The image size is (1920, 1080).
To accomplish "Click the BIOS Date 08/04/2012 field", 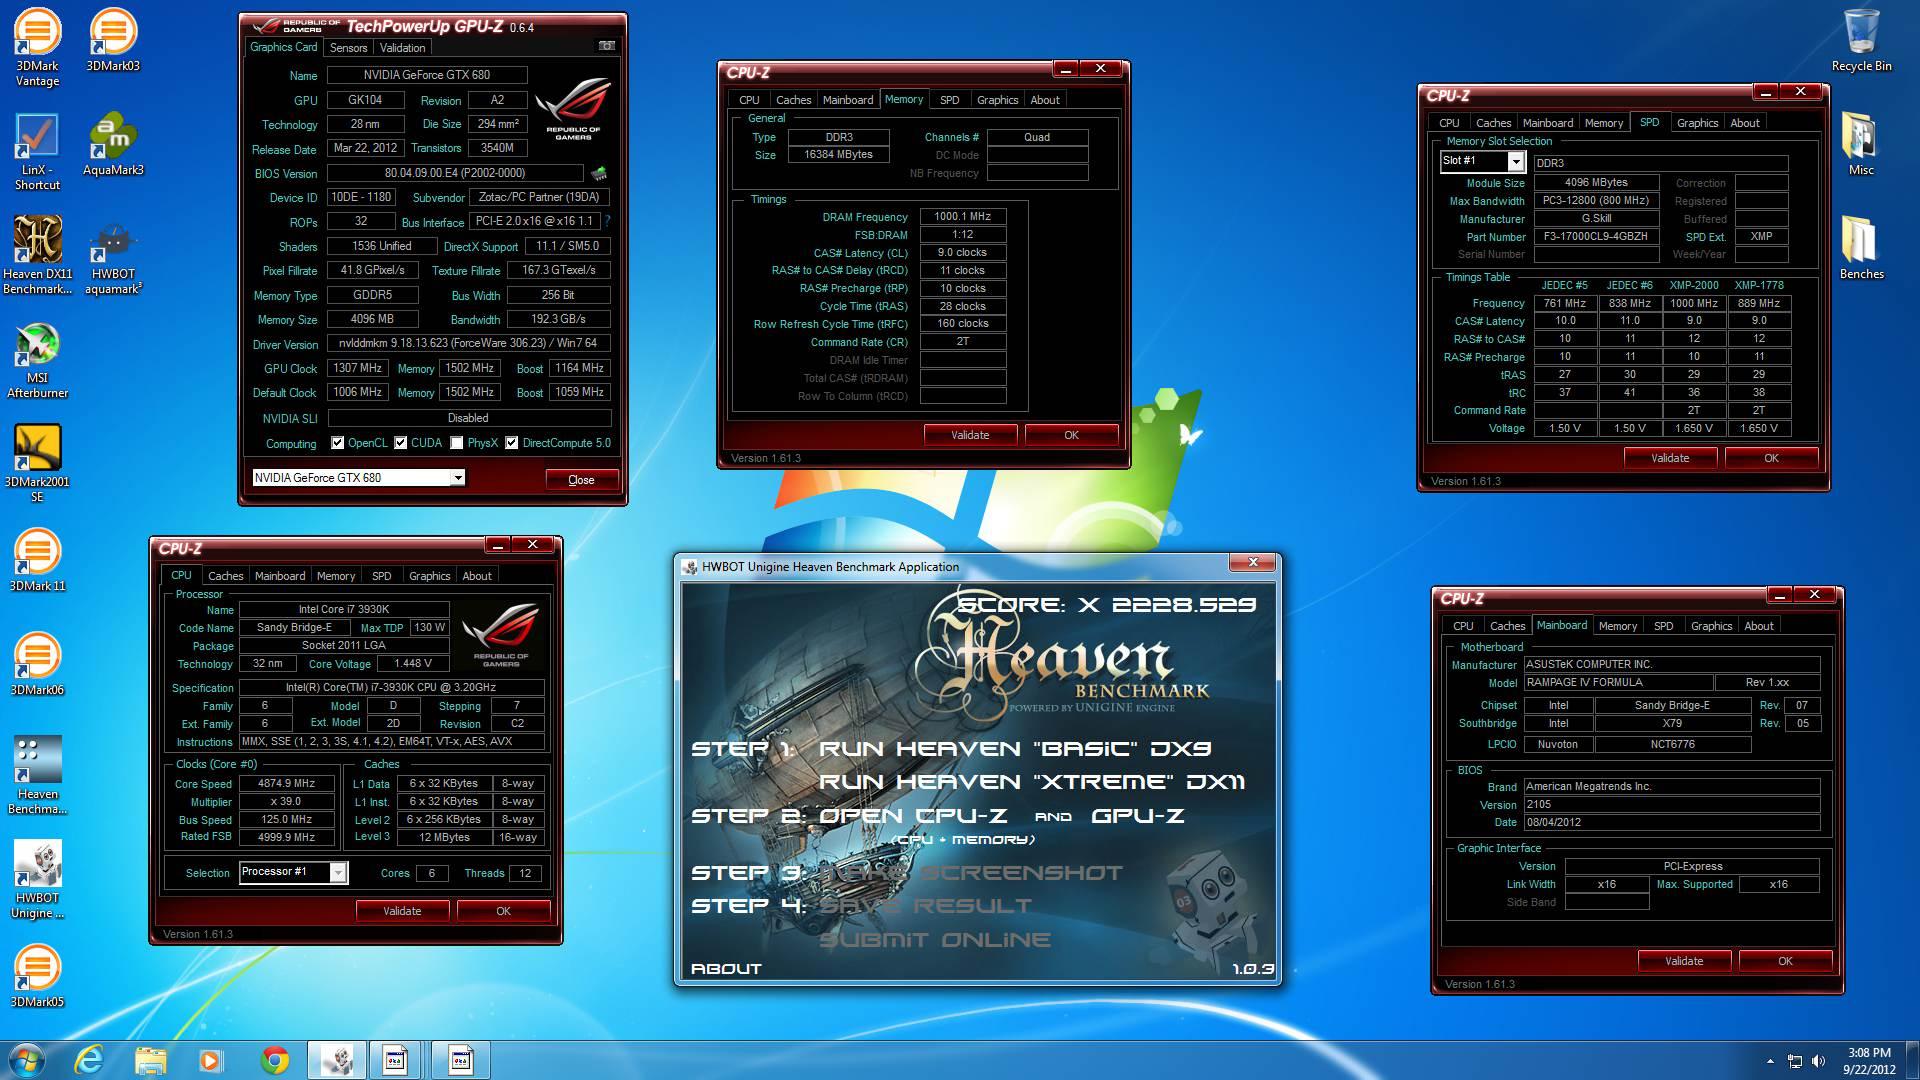I will coord(1671,823).
